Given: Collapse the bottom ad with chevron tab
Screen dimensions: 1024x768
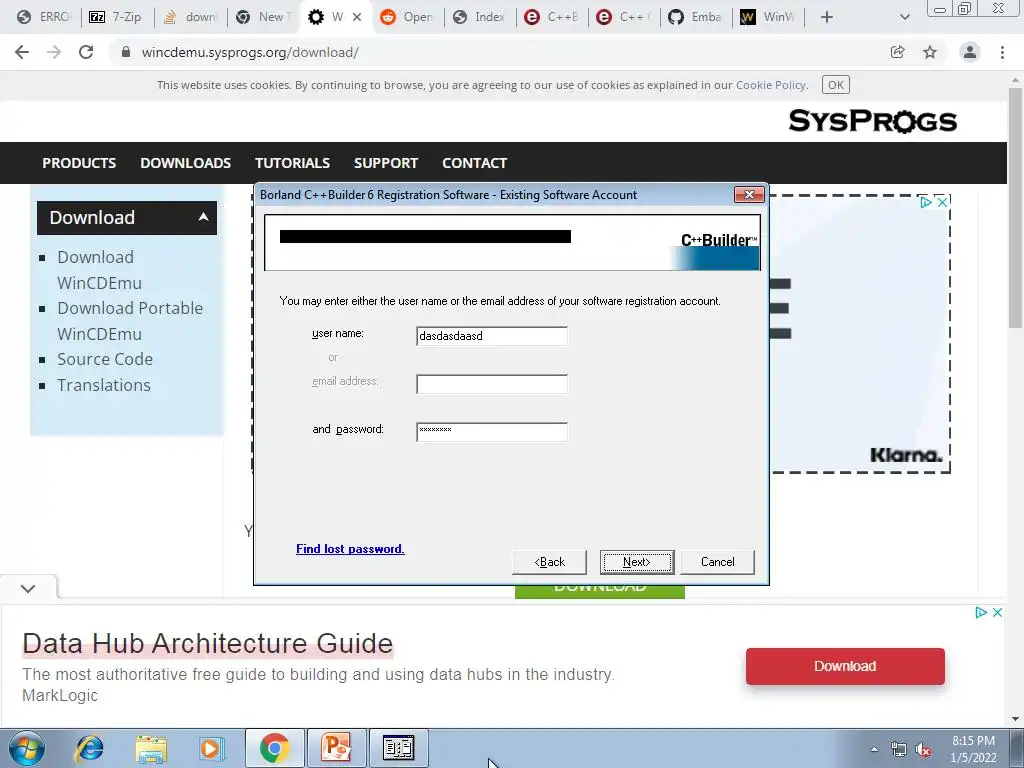Looking at the screenshot, I should click(28, 588).
